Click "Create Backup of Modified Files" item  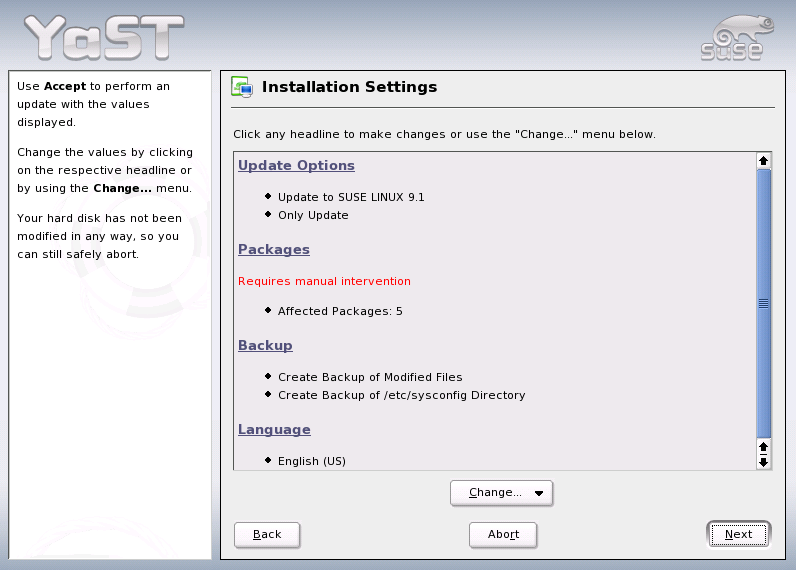pos(370,378)
